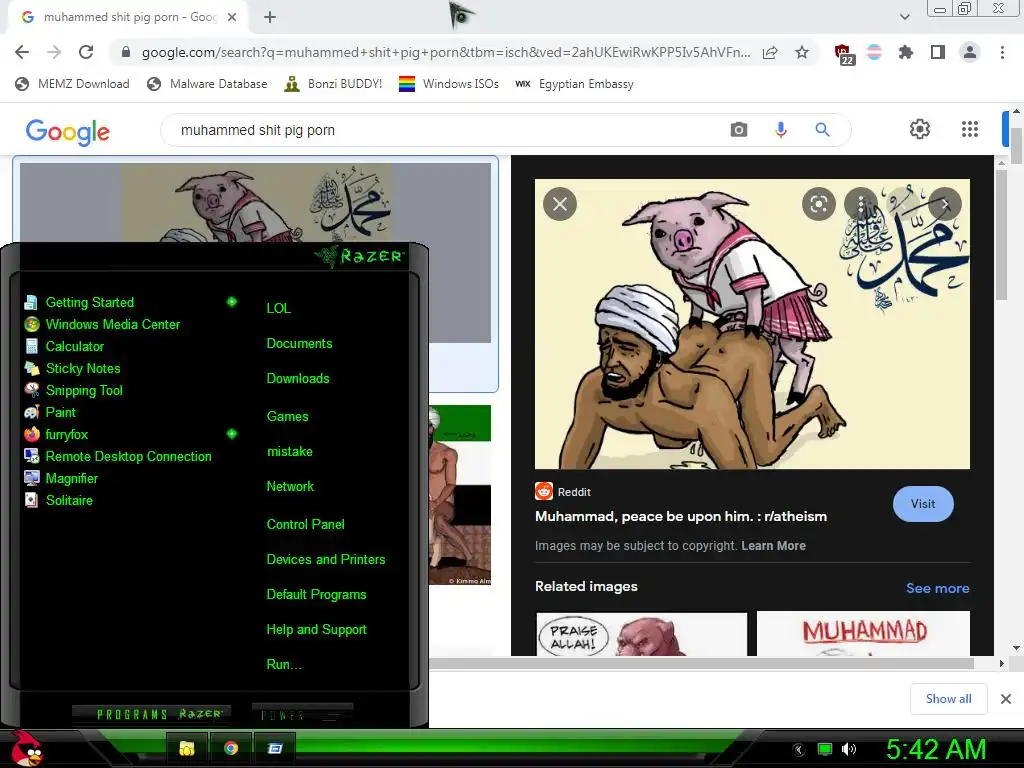Launch the Snipping Tool

point(73,391)
